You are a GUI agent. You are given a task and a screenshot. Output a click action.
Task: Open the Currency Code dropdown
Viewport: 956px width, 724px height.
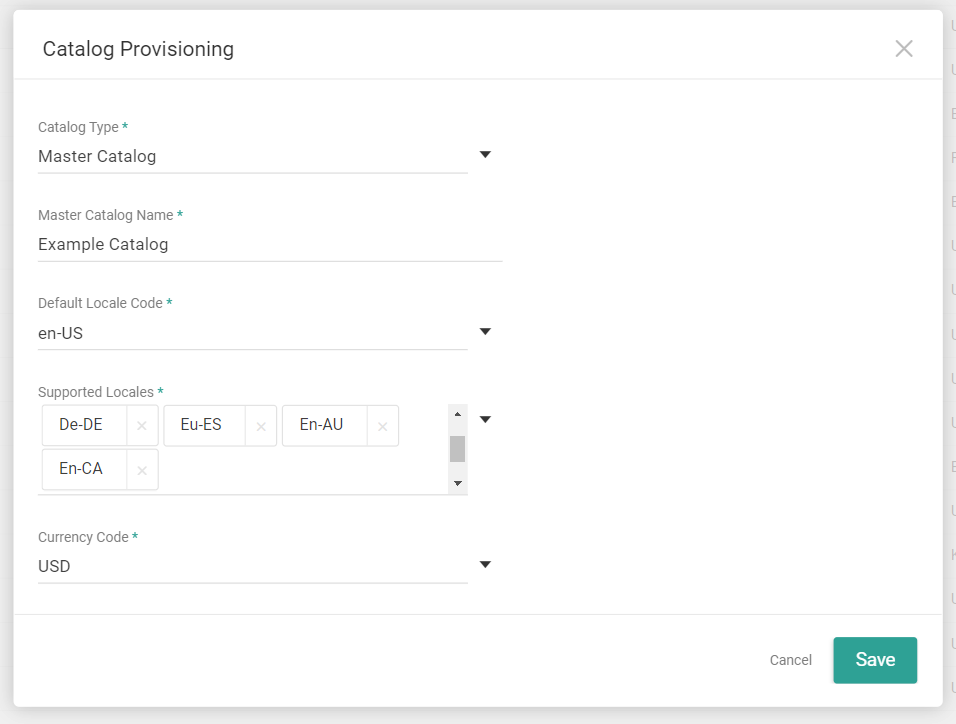point(485,564)
